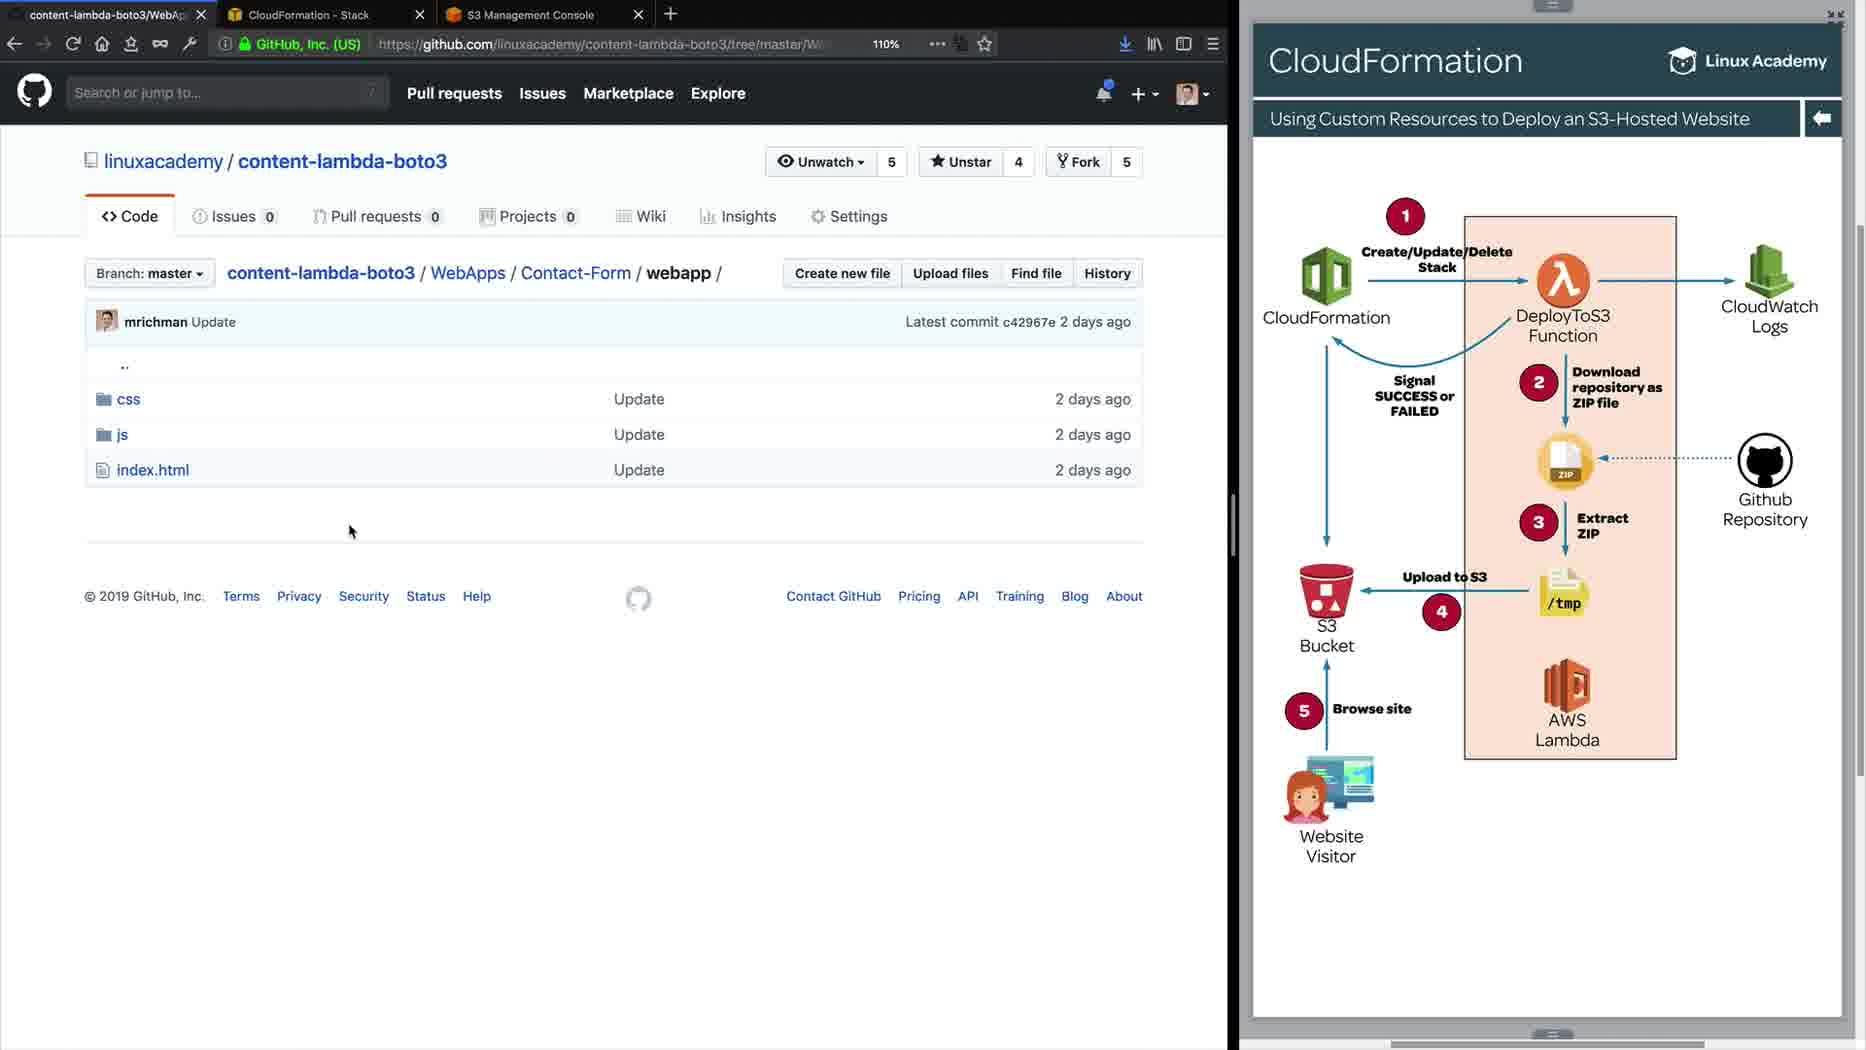The width and height of the screenshot is (1866, 1050).
Task: Open the wrench developer tools icon
Action: tap(189, 44)
